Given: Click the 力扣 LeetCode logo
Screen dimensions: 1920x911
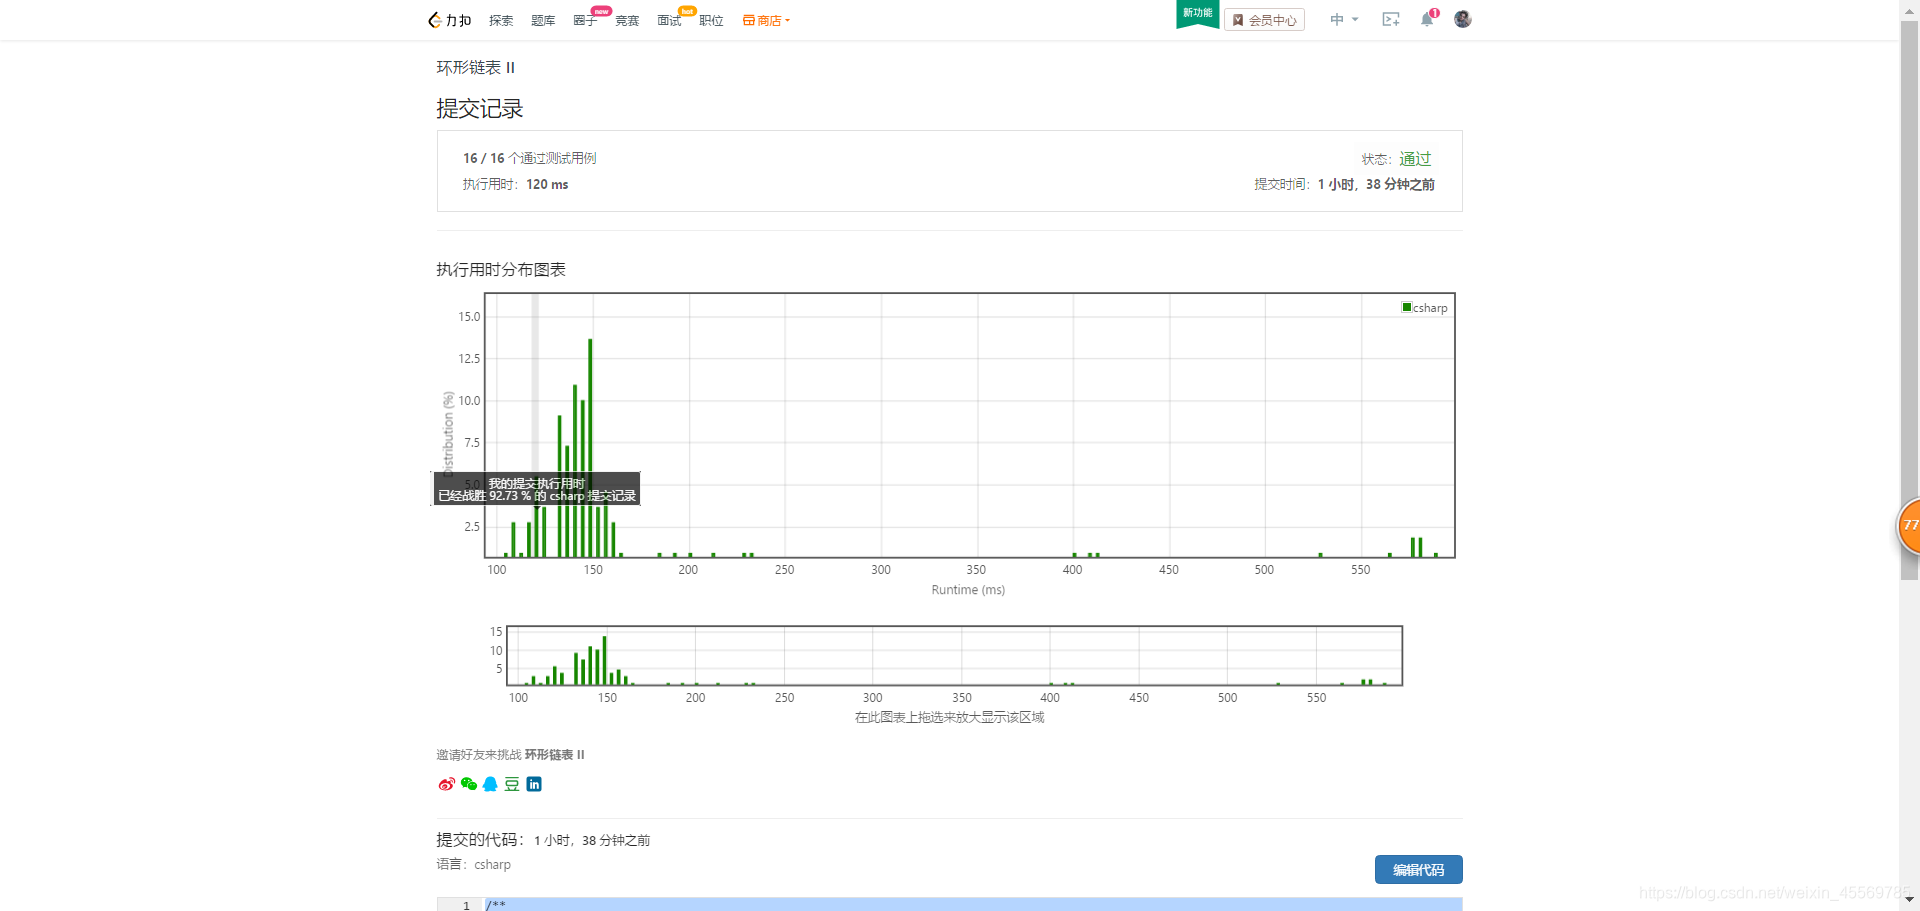Looking at the screenshot, I should 449,20.
